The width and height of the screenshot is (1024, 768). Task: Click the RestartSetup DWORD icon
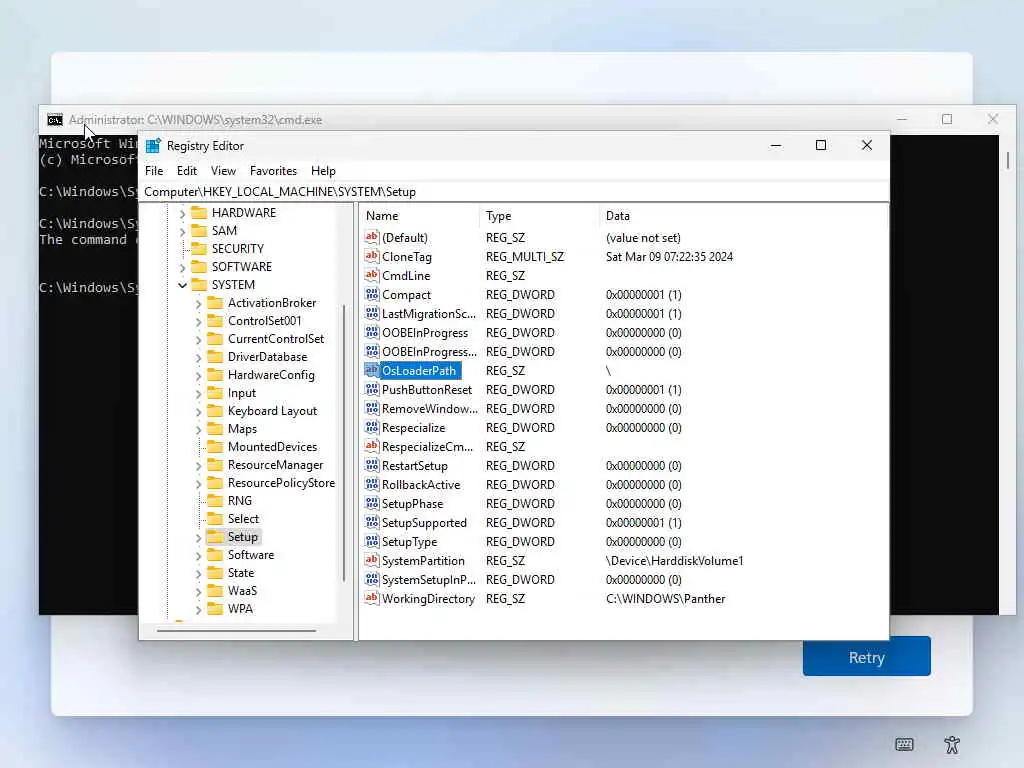click(372, 465)
